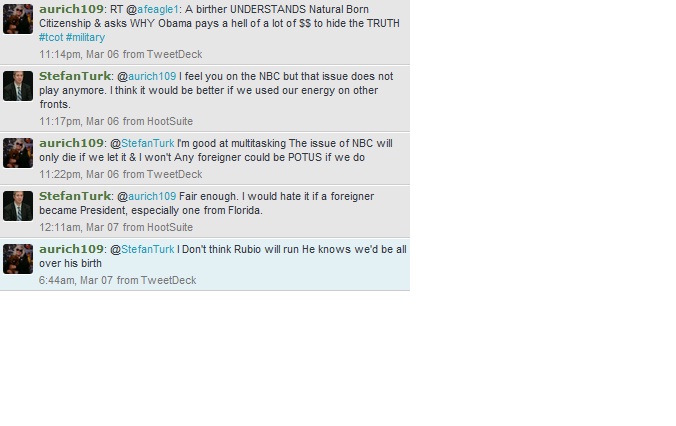
Task: Click the 6:44am, Mar 07 timestamp
Action: (x=76, y=280)
